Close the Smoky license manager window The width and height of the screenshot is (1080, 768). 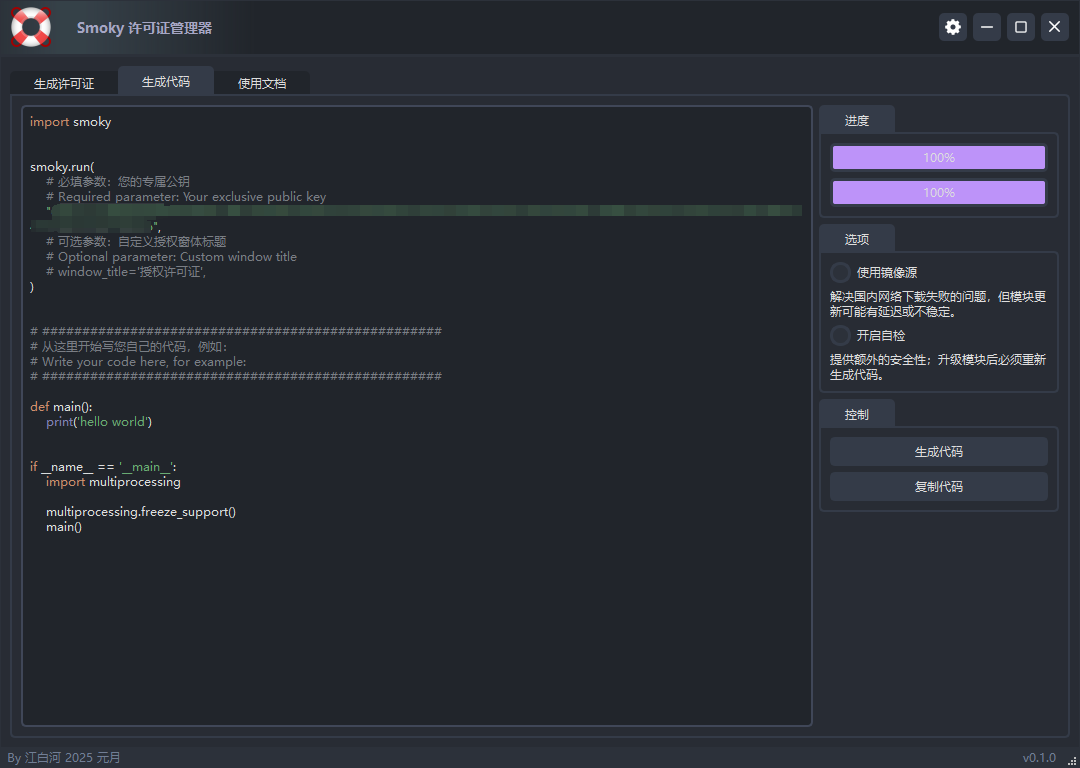(x=1054, y=27)
